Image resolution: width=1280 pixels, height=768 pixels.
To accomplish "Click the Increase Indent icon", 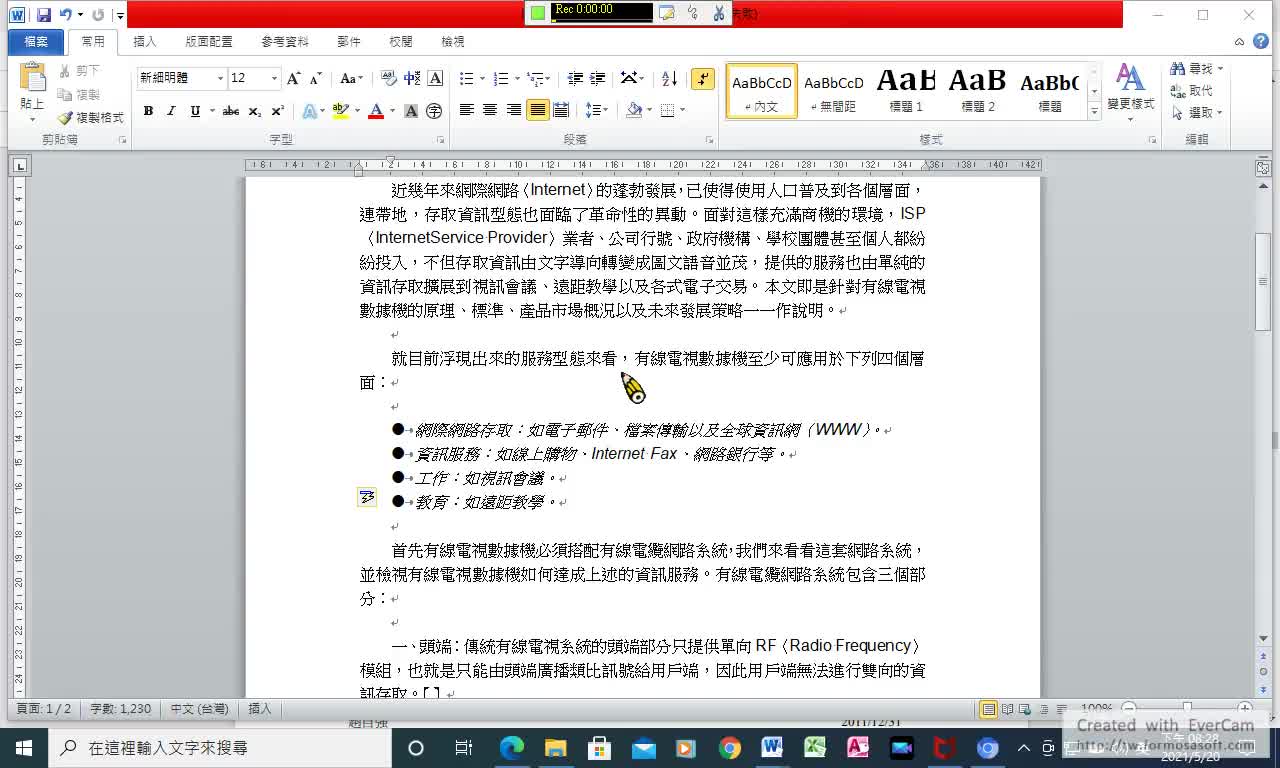I will point(598,78).
